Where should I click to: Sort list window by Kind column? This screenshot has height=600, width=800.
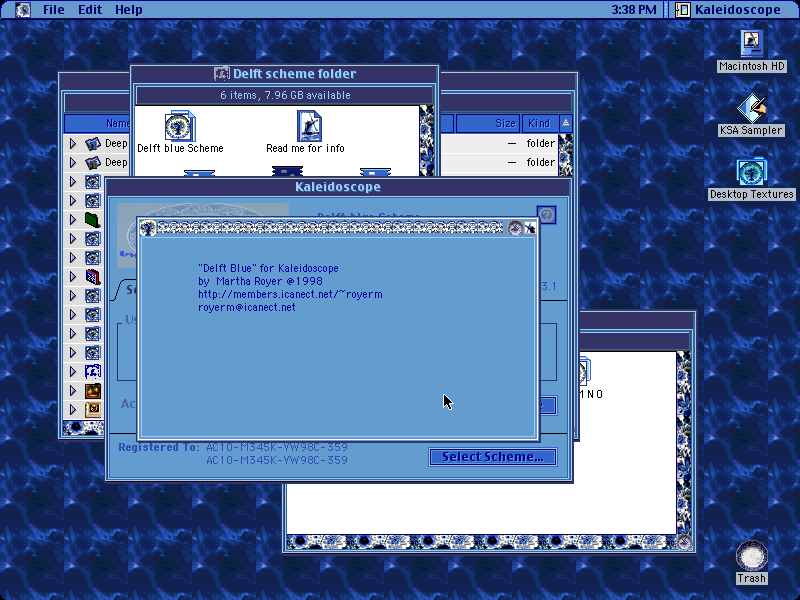(539, 123)
